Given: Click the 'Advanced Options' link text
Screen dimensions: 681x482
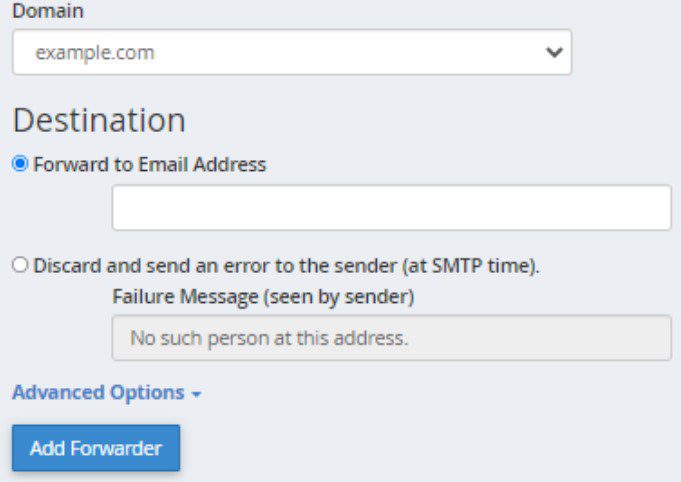Looking at the screenshot, I should coord(98,393).
